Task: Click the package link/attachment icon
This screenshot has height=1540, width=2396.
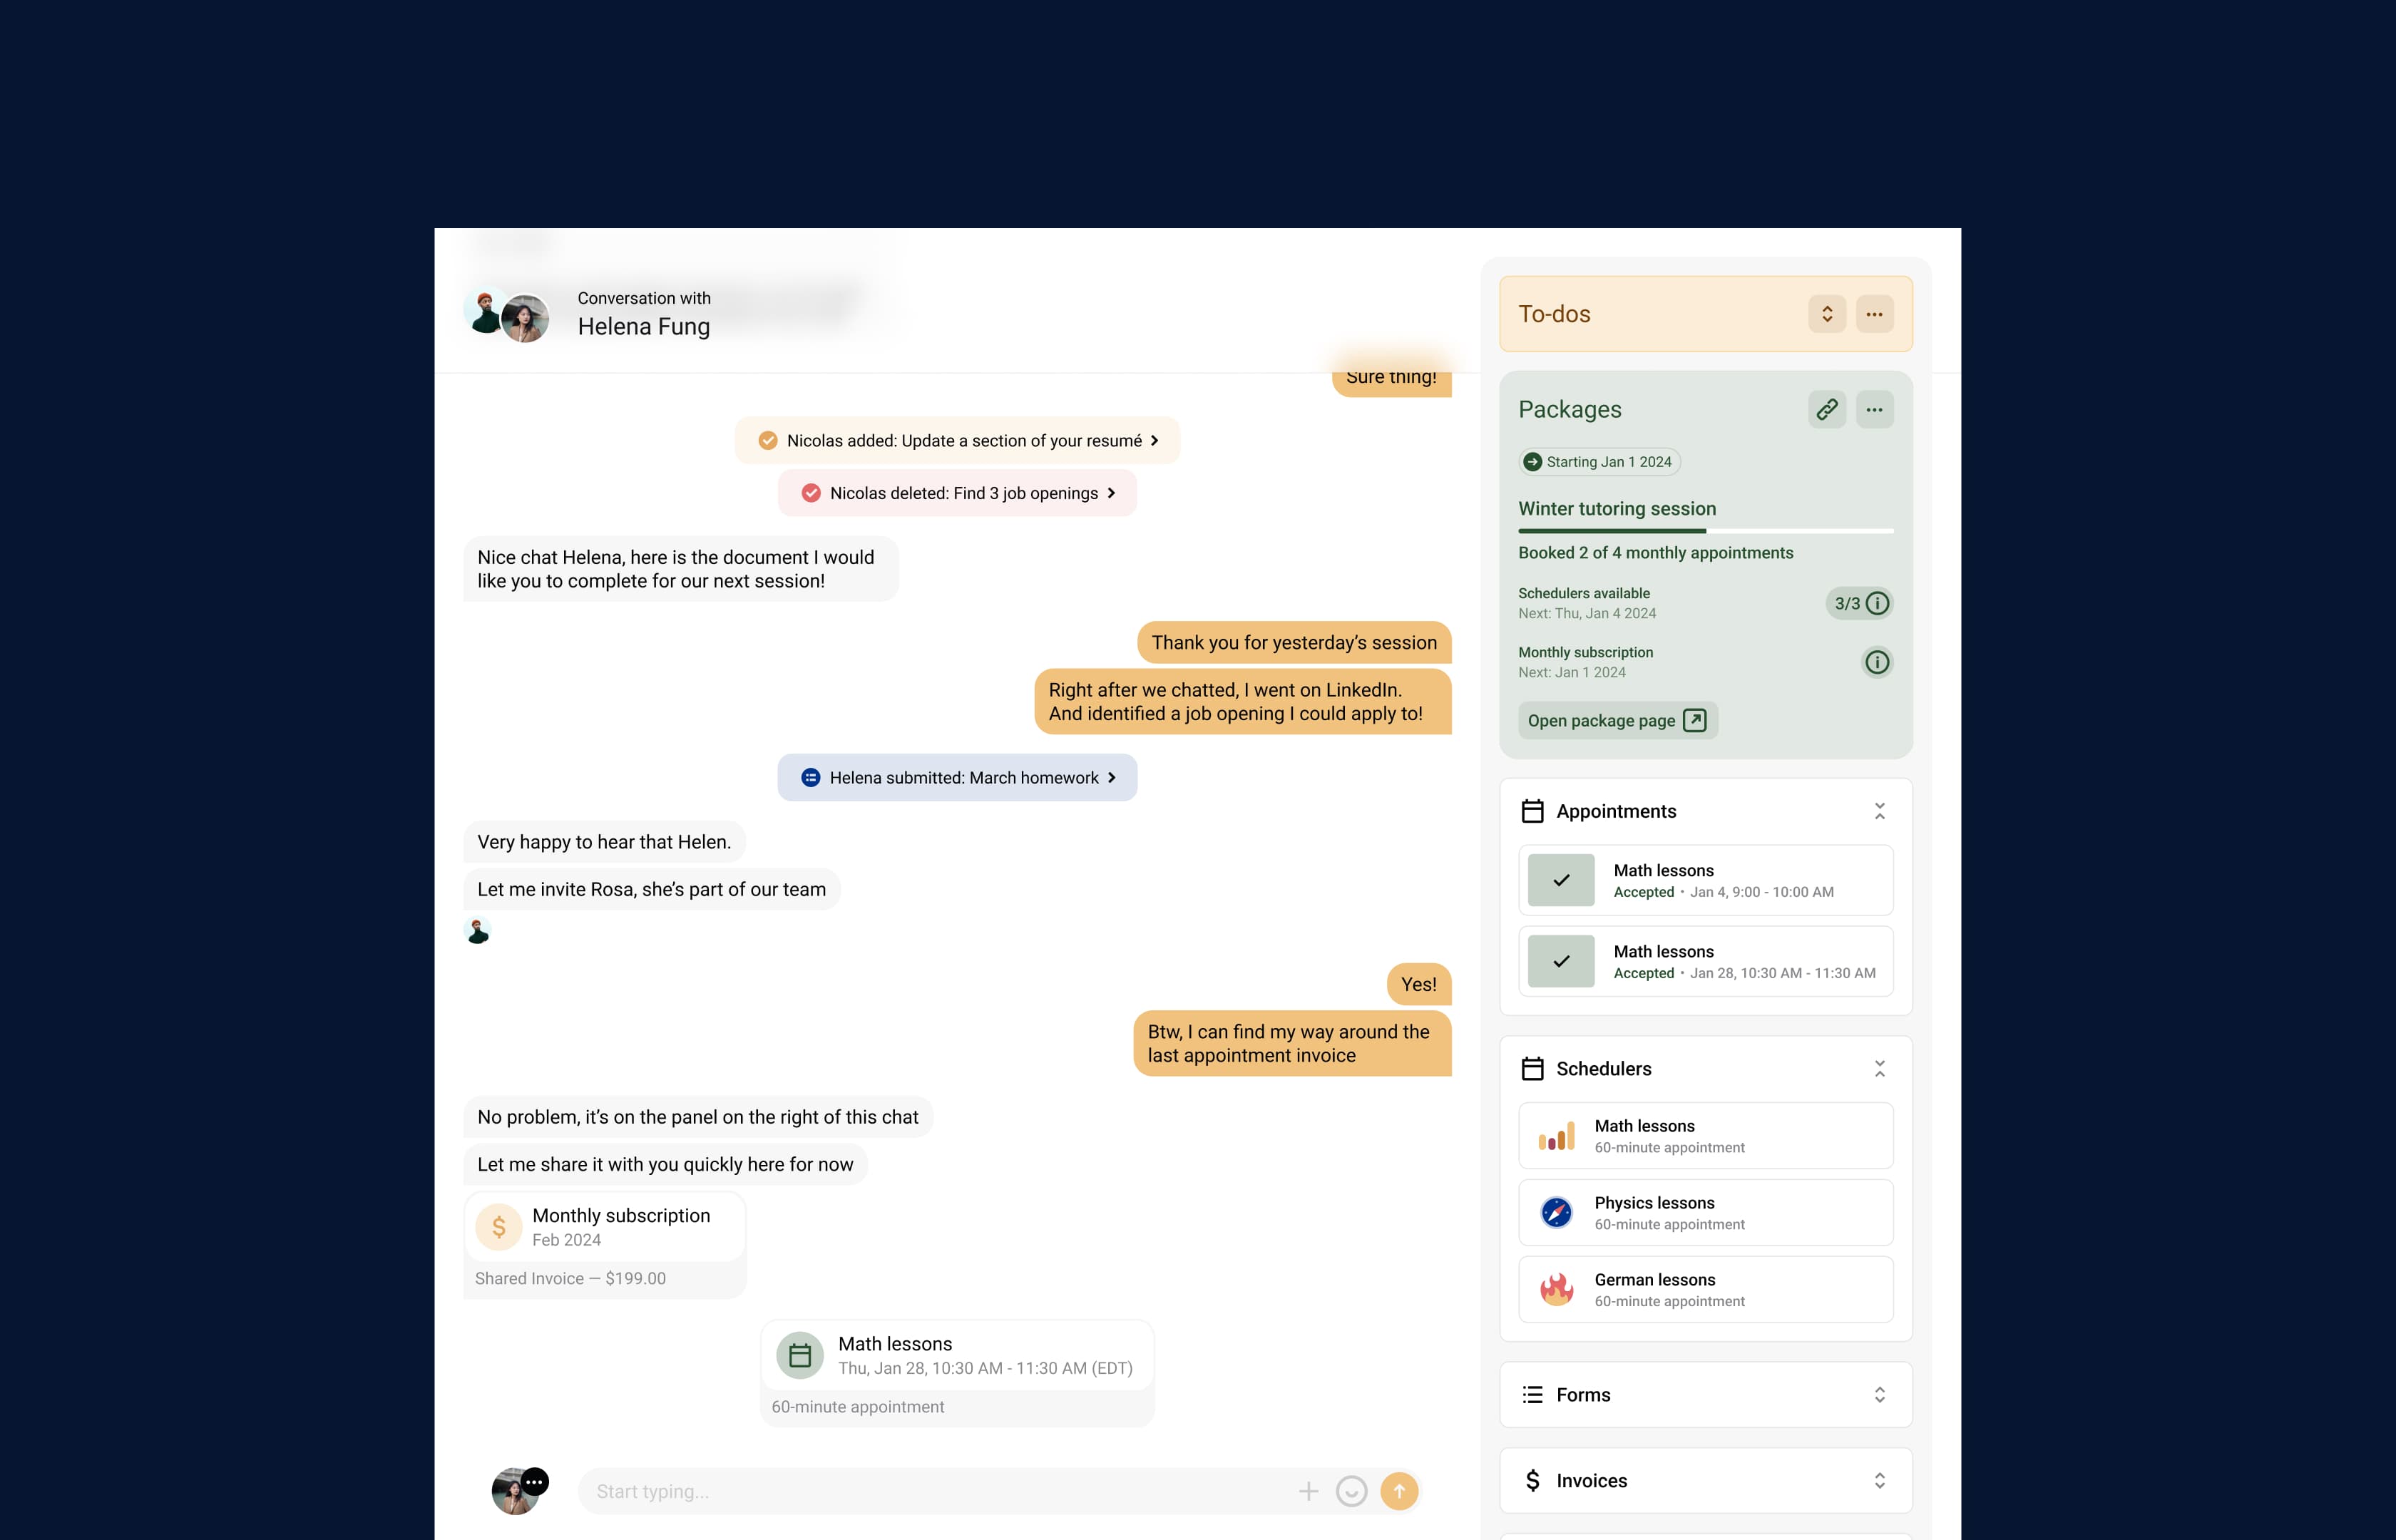Action: [1827, 409]
